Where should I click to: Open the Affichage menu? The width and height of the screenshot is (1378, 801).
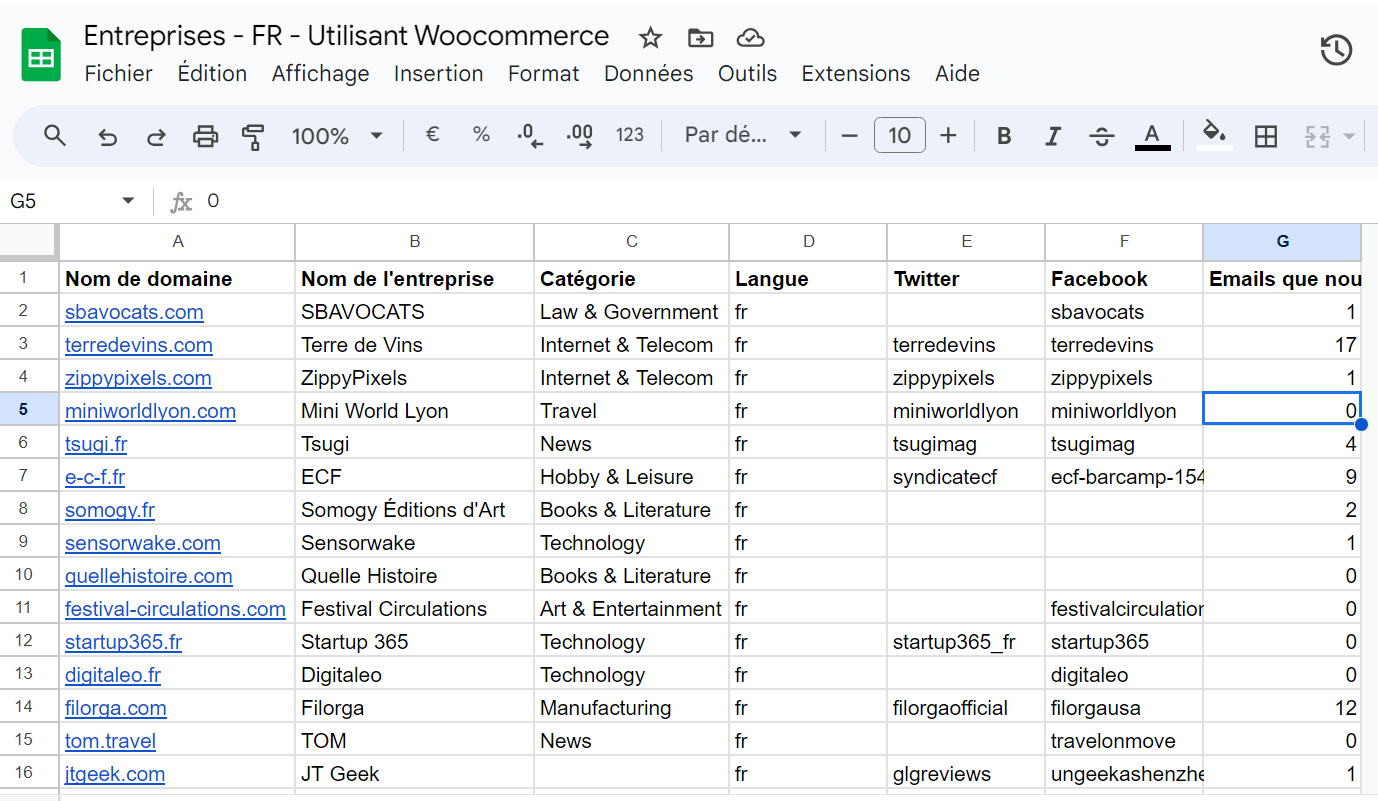pos(321,73)
